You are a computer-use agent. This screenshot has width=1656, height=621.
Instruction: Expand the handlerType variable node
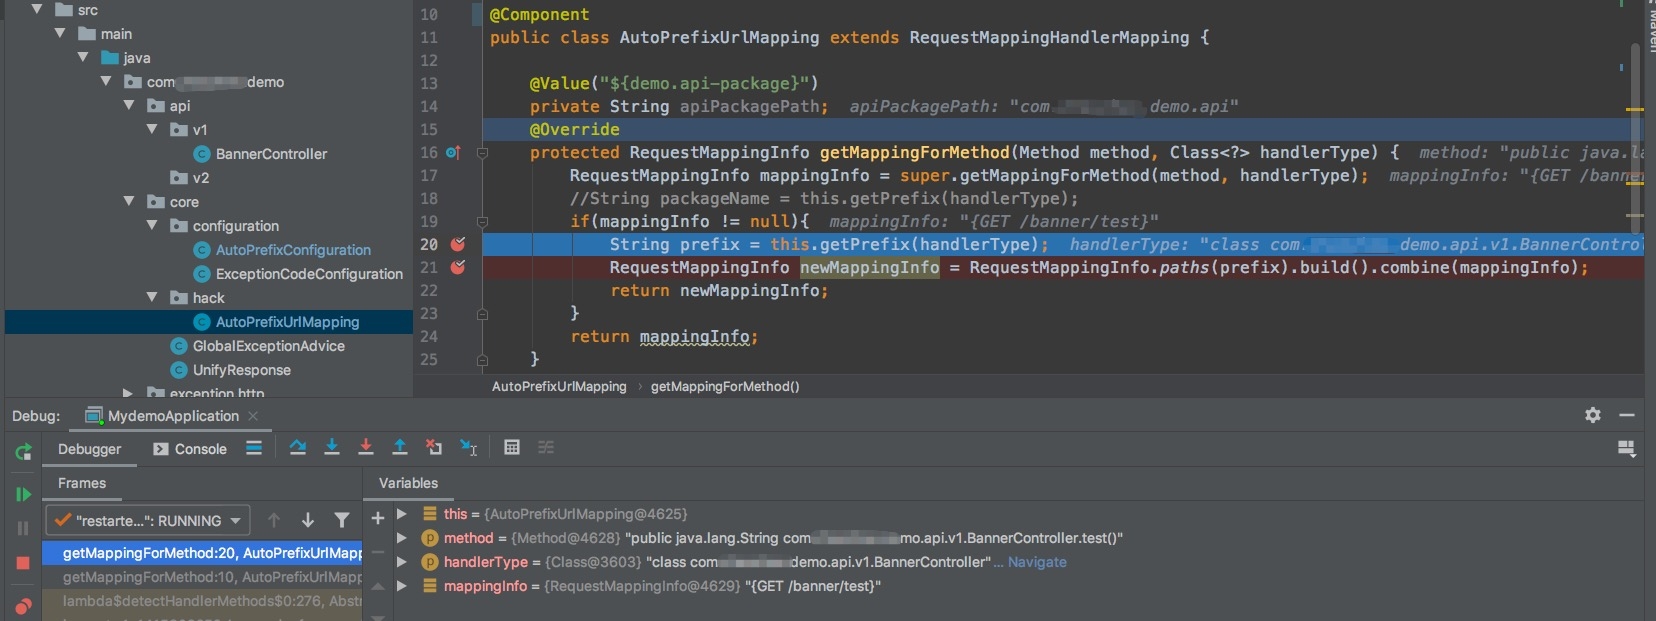[x=402, y=562]
